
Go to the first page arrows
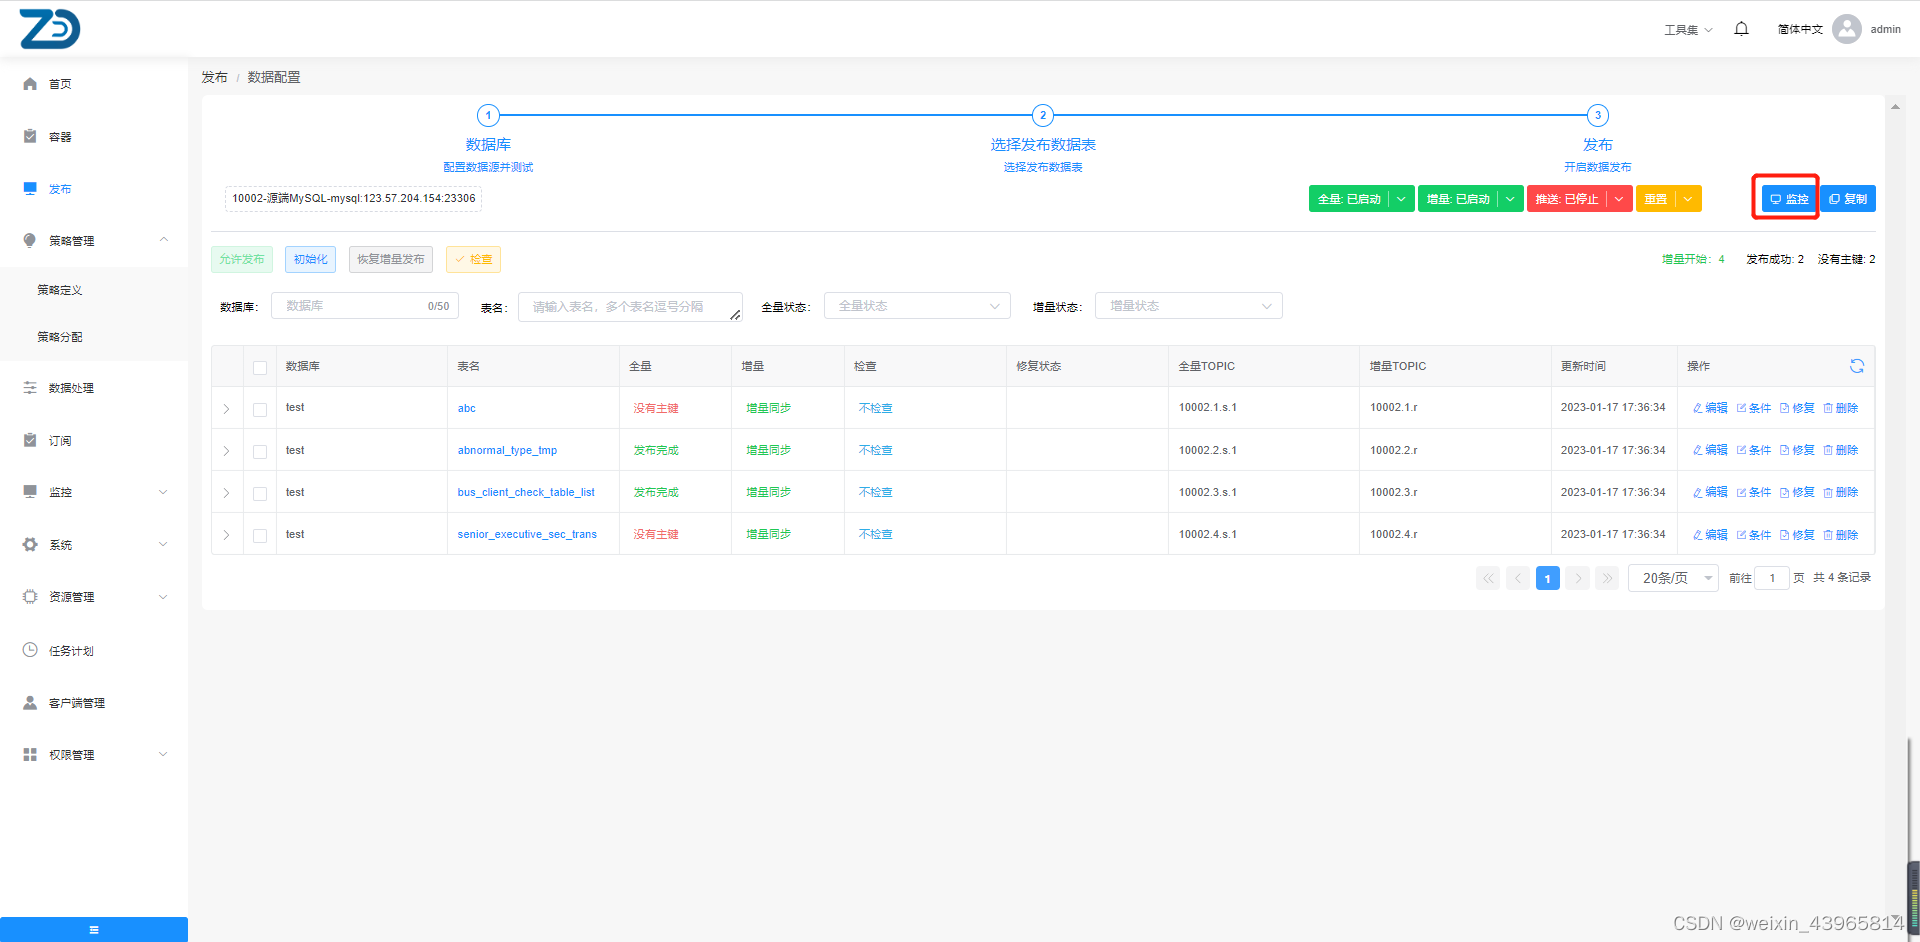(1488, 578)
